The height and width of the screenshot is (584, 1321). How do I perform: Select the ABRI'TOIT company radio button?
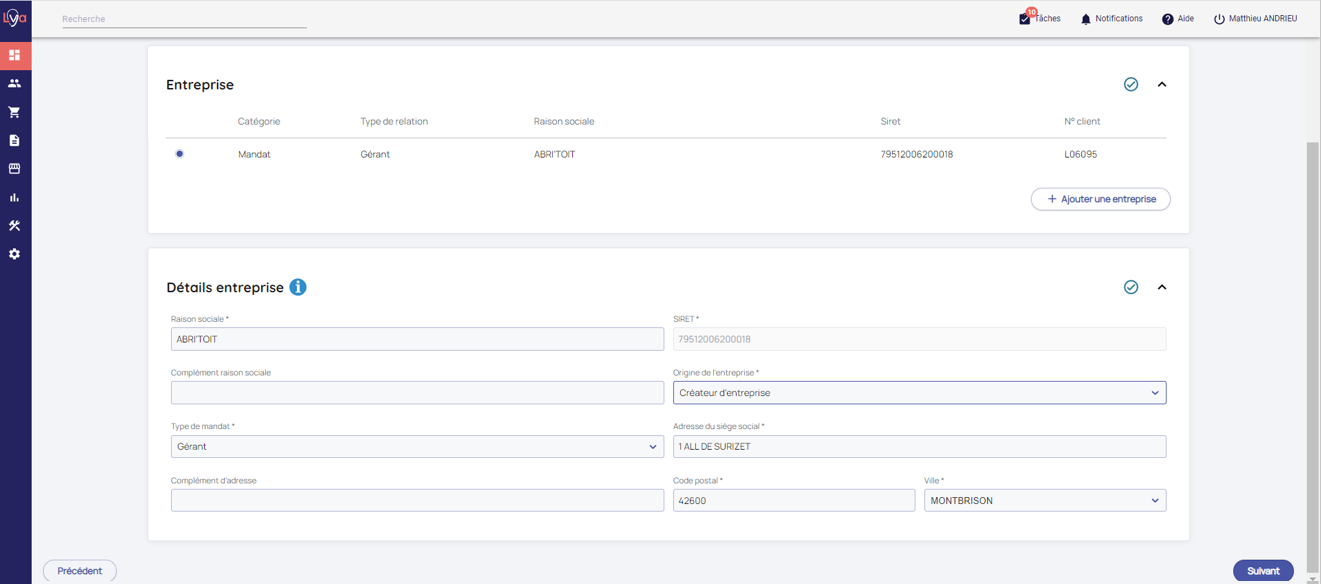pyautogui.click(x=180, y=154)
